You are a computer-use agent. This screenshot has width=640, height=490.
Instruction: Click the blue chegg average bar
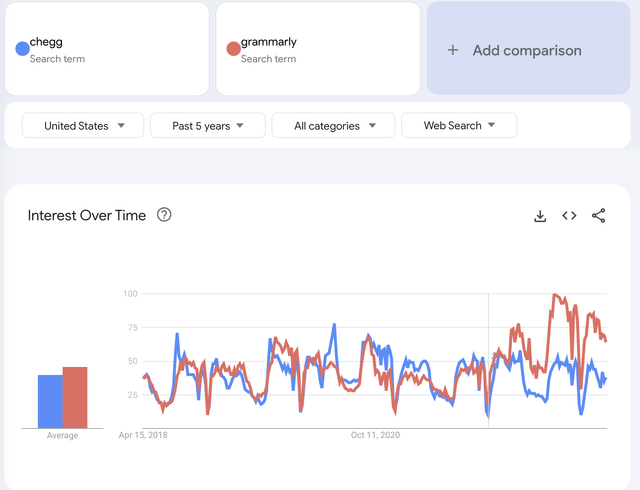click(x=50, y=401)
